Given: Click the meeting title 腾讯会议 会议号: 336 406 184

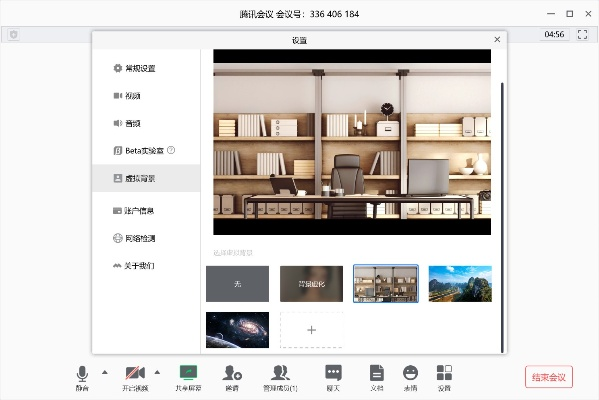Looking at the screenshot, I should click(x=299, y=14).
